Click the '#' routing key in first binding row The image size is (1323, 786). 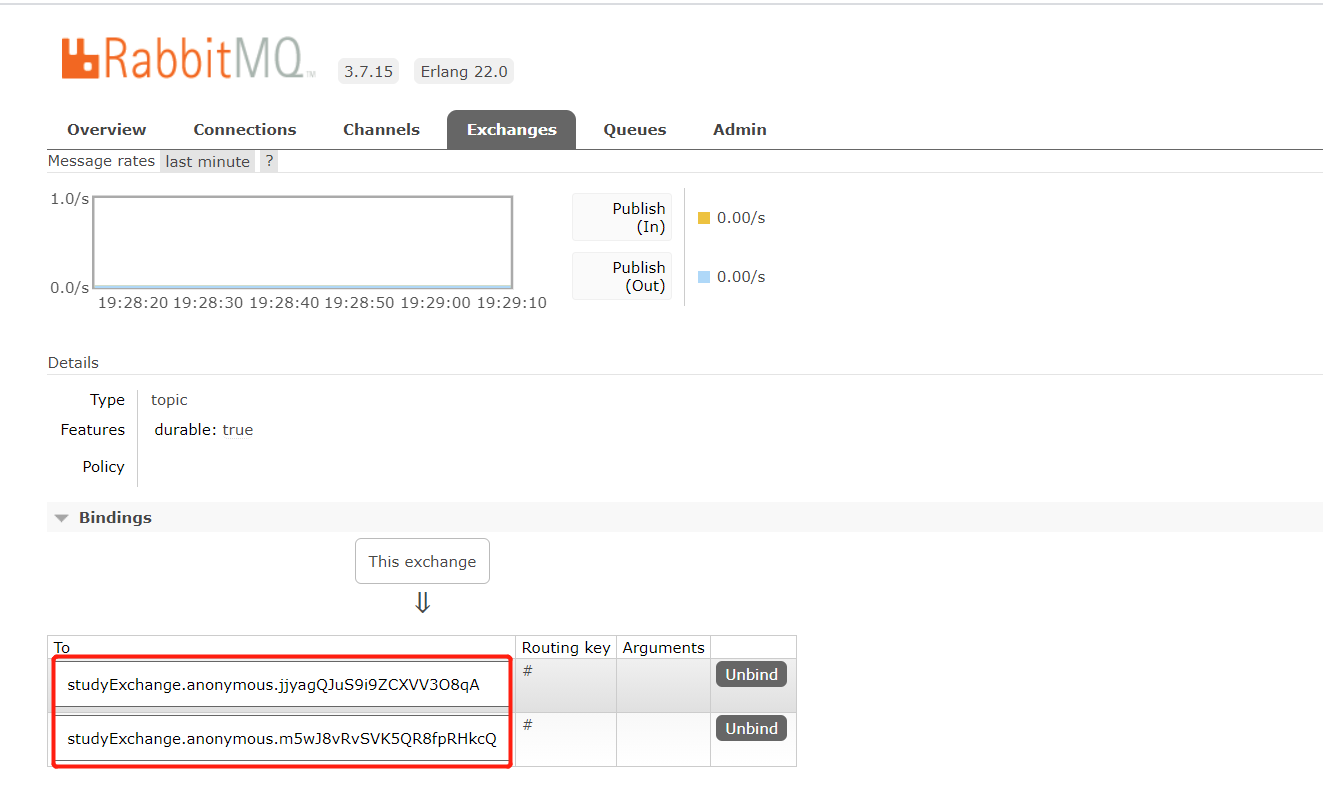pos(527,671)
